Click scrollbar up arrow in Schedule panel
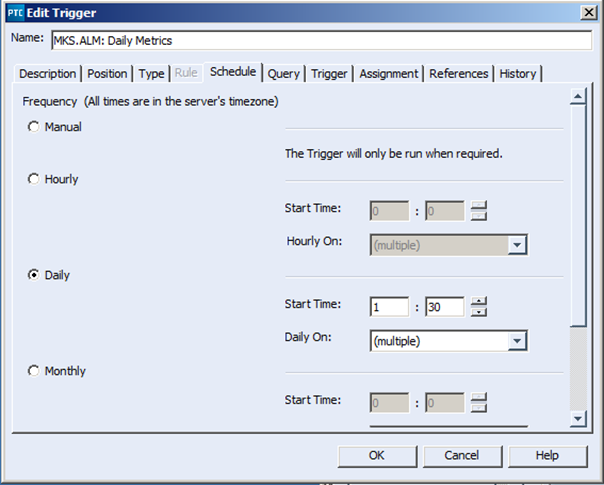Viewport: 604px width, 485px height. click(x=578, y=96)
